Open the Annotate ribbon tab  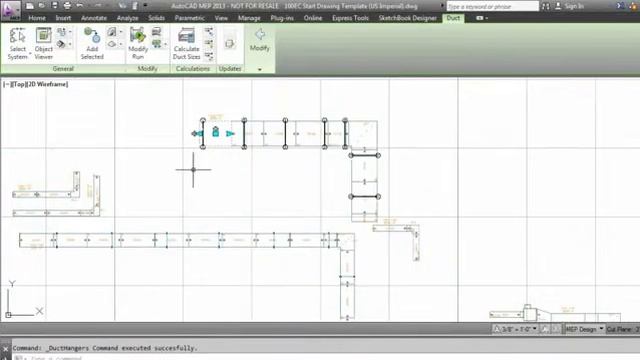coord(94,18)
